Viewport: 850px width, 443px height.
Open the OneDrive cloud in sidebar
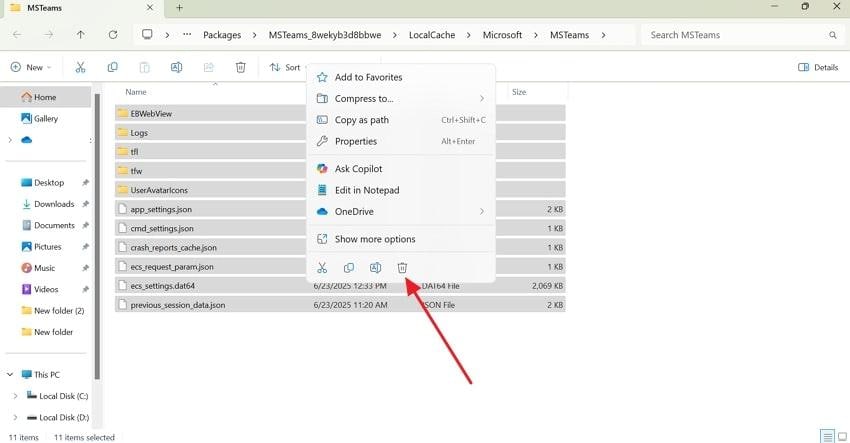point(27,140)
